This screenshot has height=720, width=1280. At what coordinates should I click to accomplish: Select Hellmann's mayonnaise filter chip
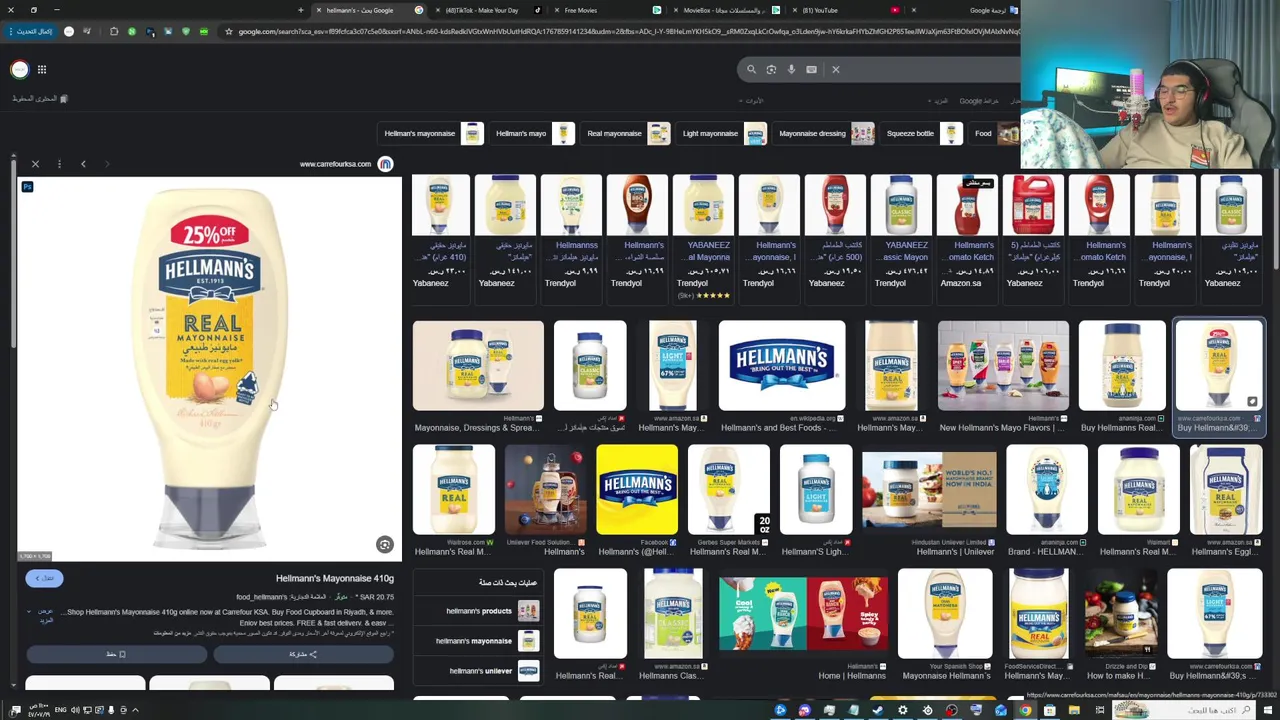pos(433,134)
